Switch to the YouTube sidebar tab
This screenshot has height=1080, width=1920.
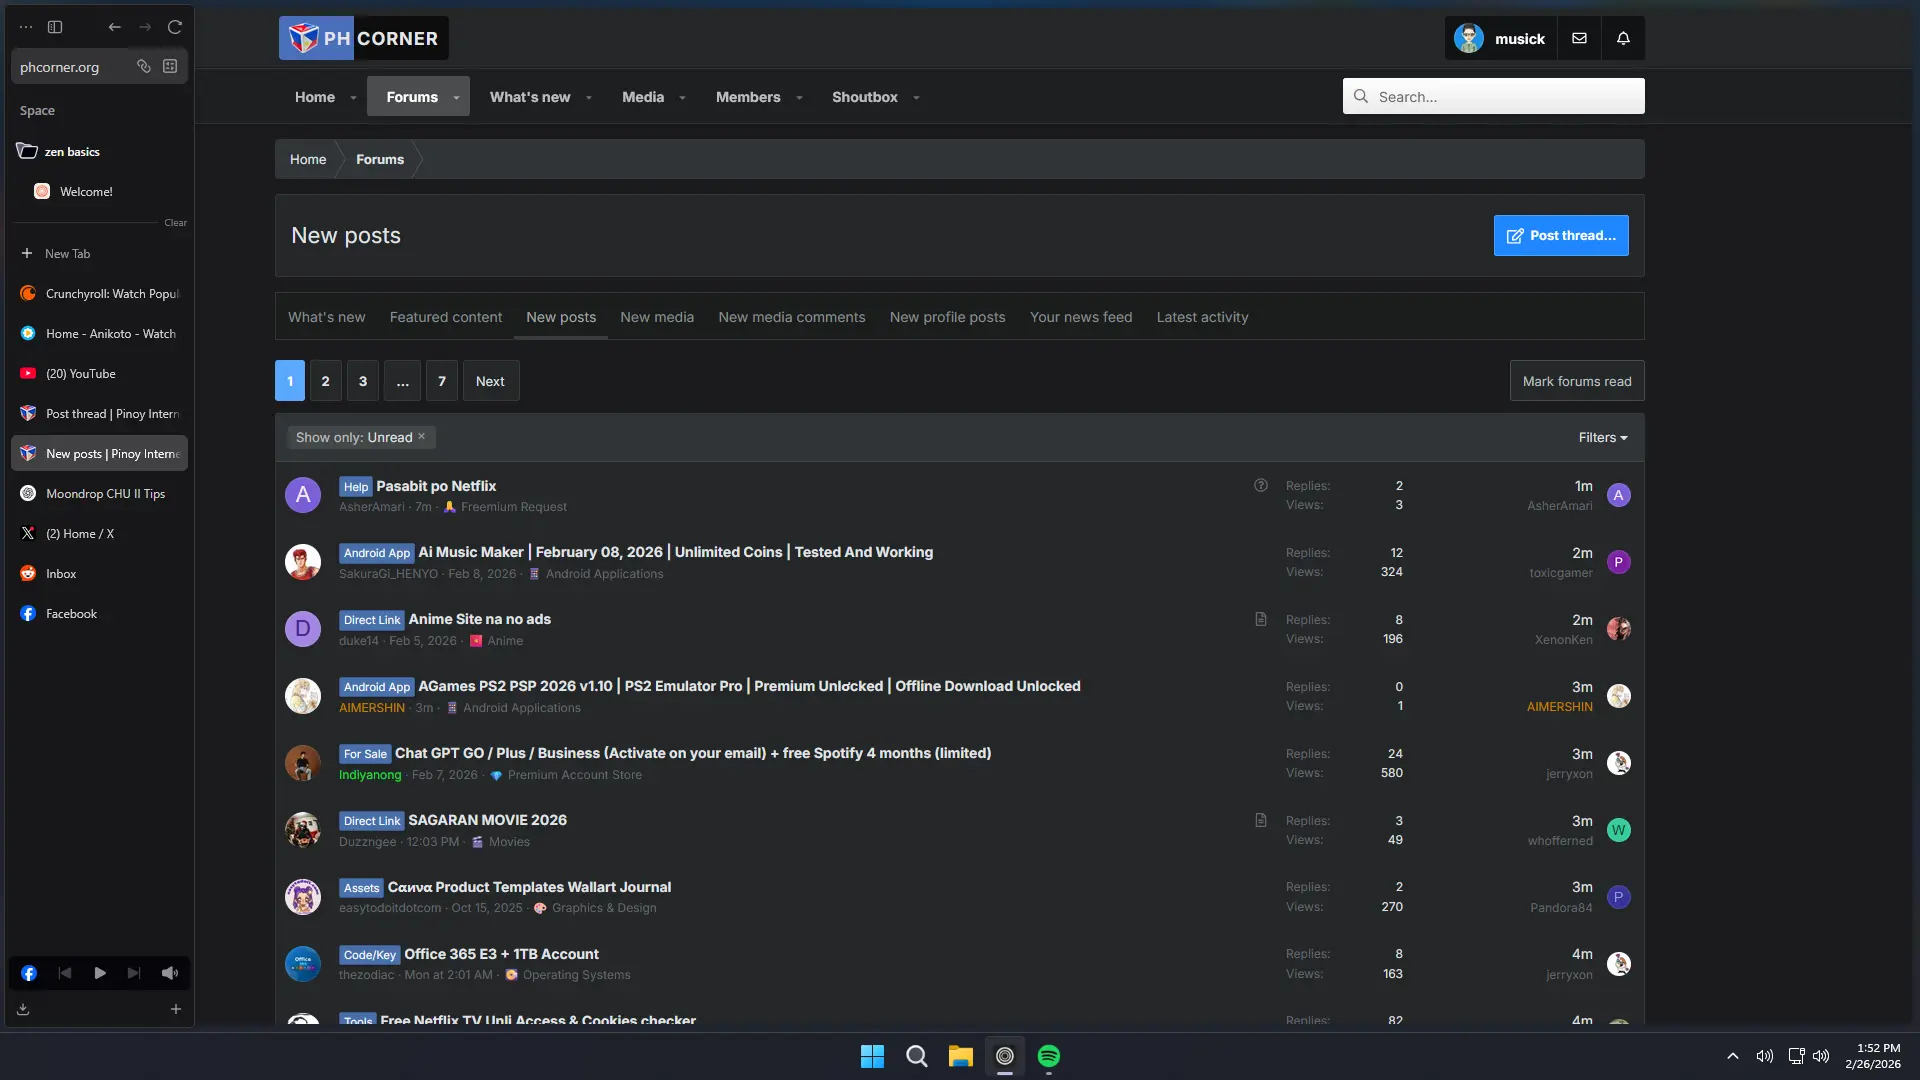coord(99,374)
